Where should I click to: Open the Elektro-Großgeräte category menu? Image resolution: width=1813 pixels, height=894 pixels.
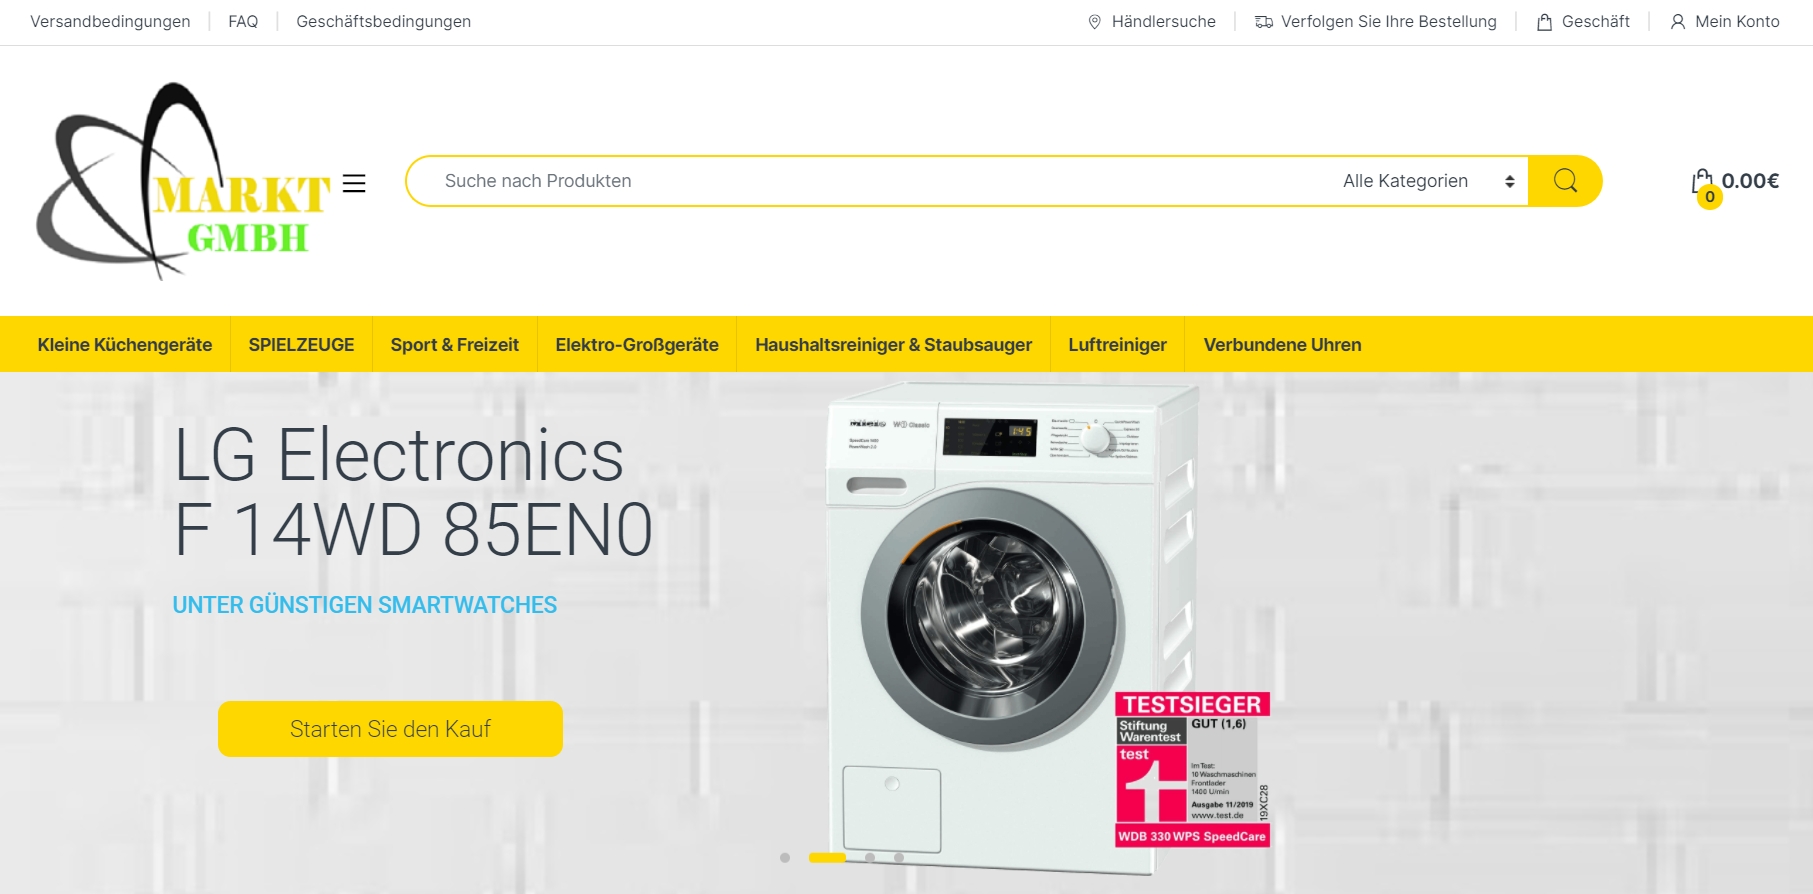pos(637,345)
